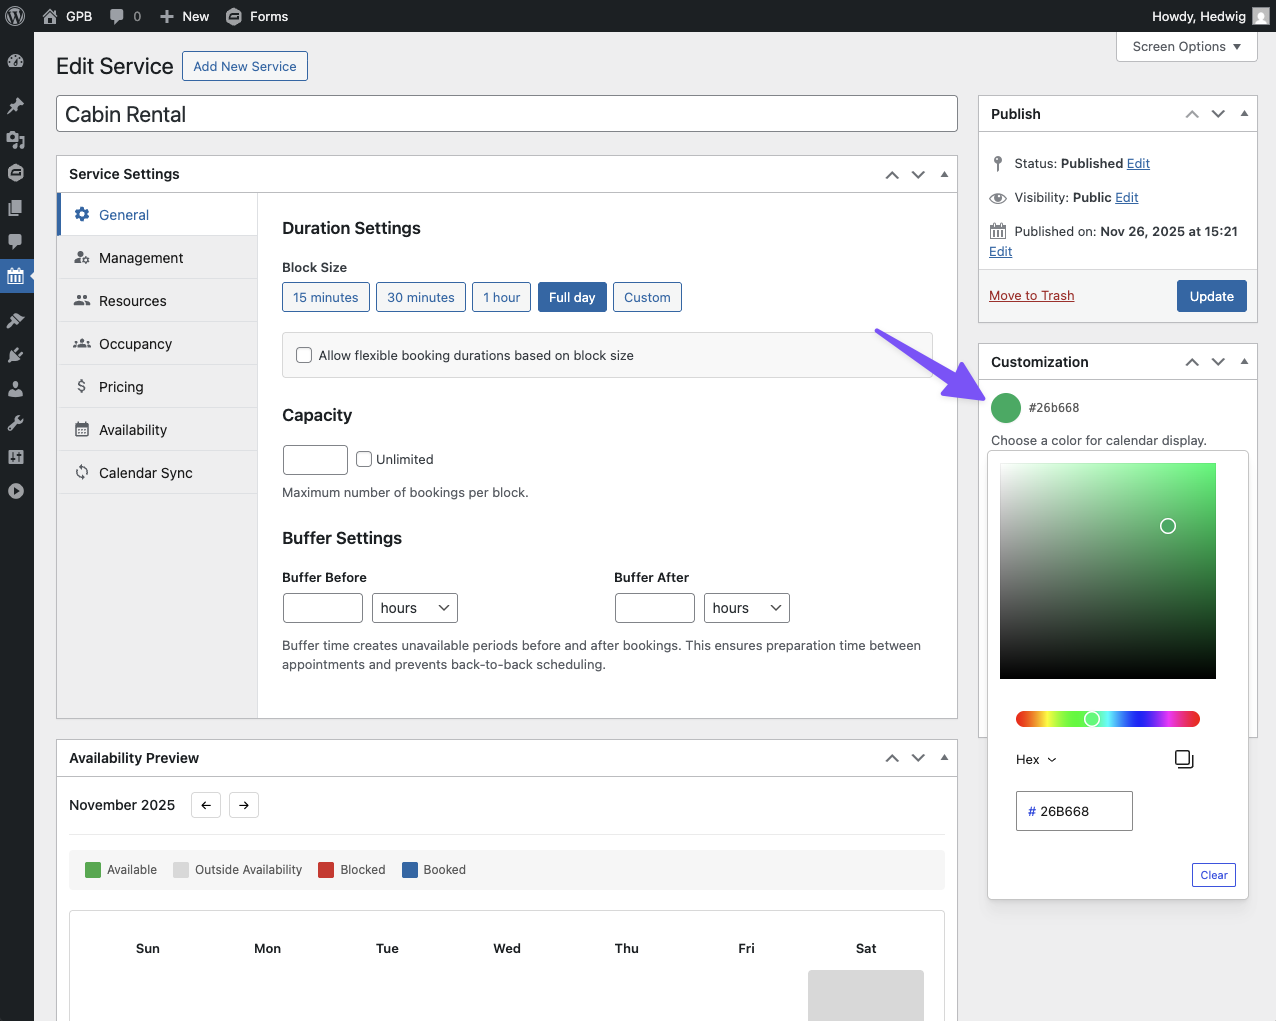The height and width of the screenshot is (1021, 1276).
Task: Click the Update button
Action: [x=1211, y=296]
